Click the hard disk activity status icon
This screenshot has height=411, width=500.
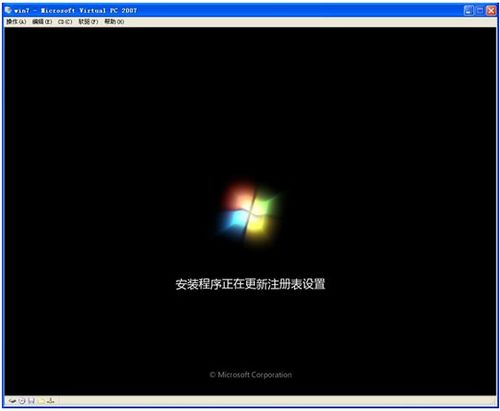tap(12, 401)
